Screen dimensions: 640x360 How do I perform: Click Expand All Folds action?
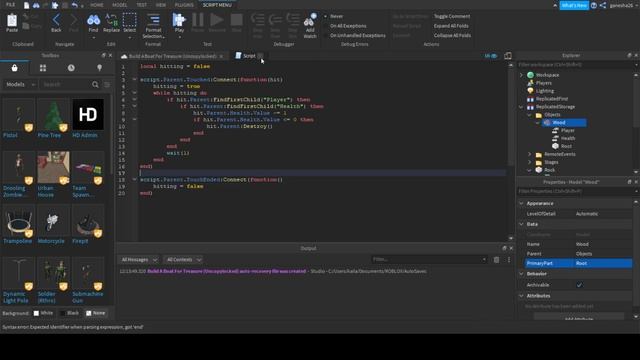pos(451,26)
